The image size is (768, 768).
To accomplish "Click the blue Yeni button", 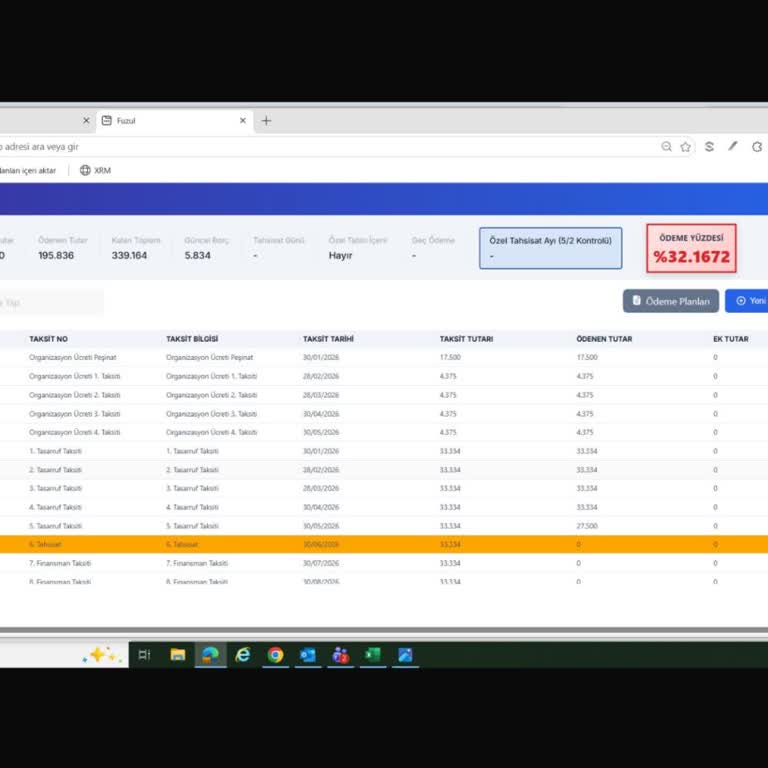I will [x=747, y=301].
